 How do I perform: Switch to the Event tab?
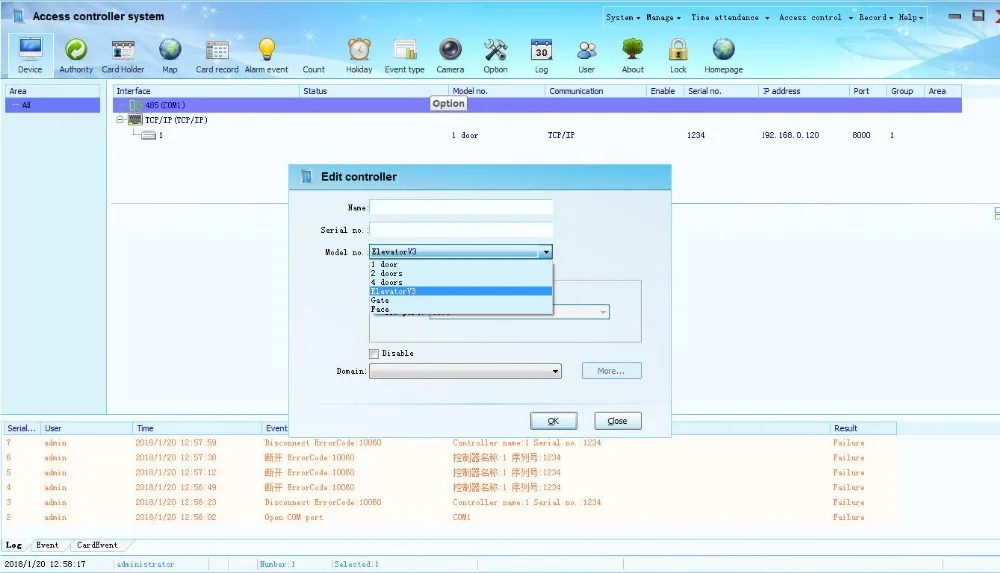coord(47,545)
